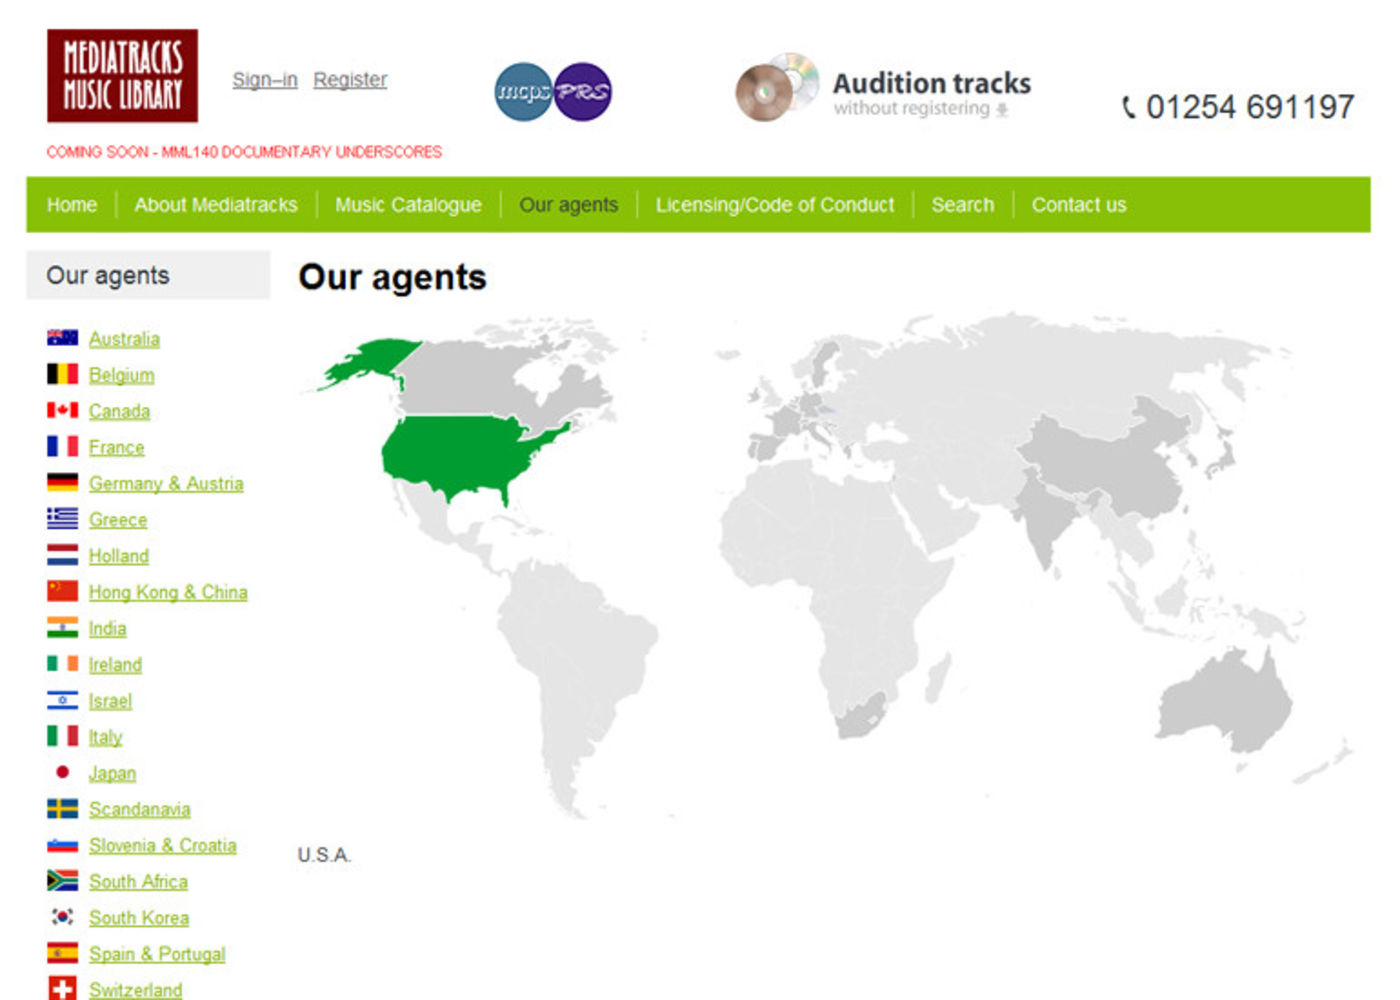
Task: Click the Register link
Action: coord(350,80)
